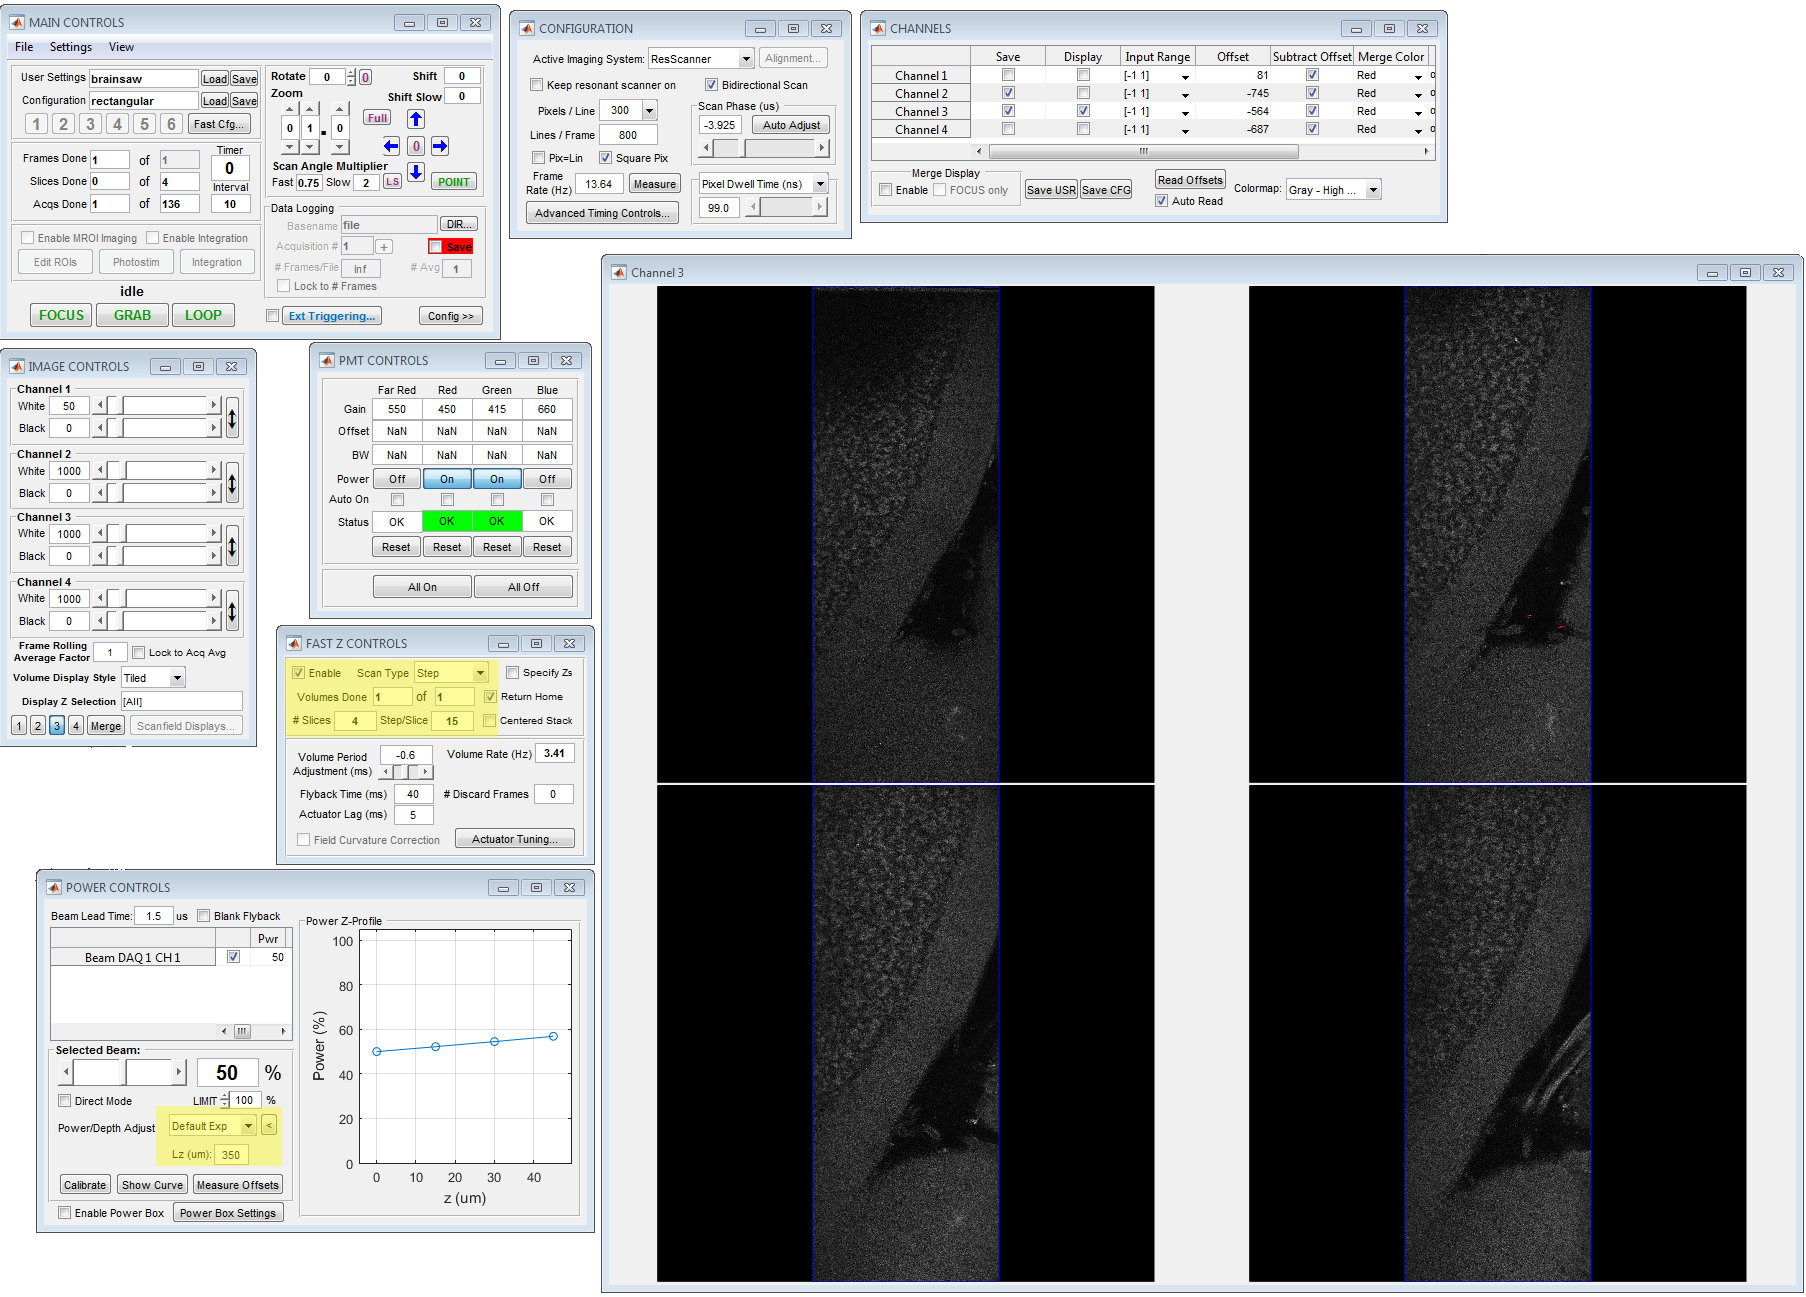Click LIMIT stepper arrows in Power Controls
This screenshot has width=1806, height=1297.
pyautogui.click(x=225, y=1100)
